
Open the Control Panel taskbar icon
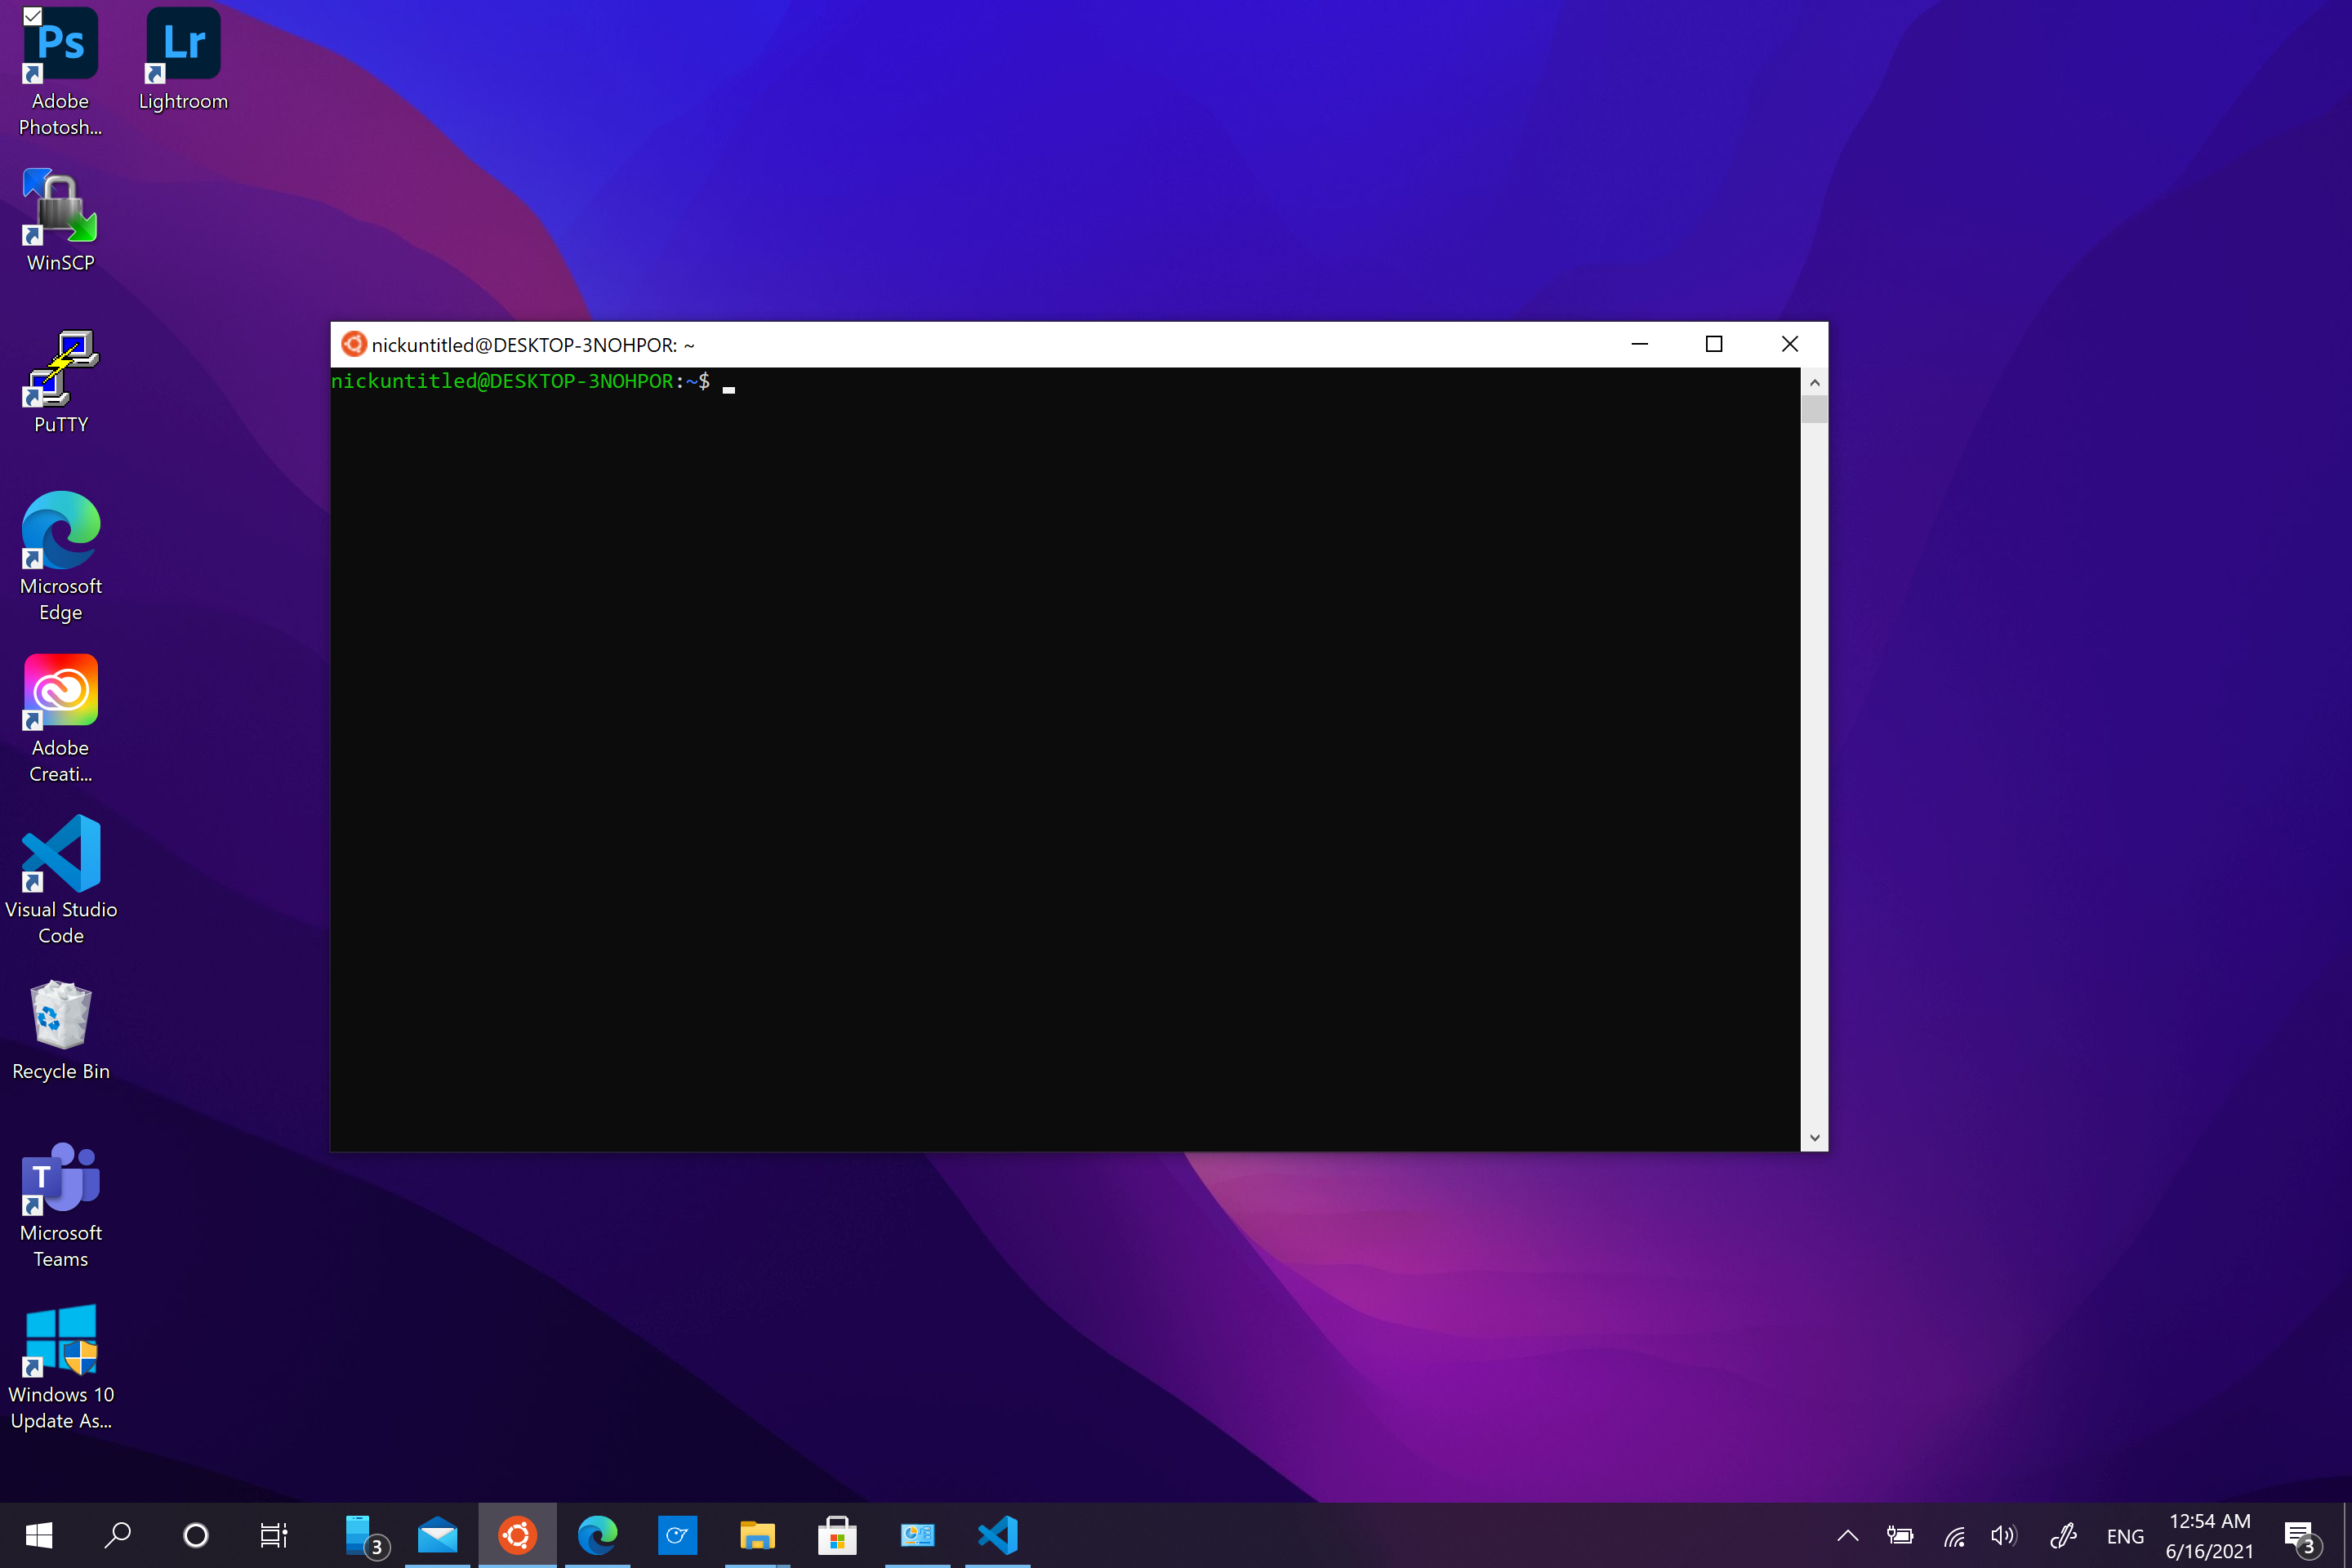click(x=917, y=1535)
